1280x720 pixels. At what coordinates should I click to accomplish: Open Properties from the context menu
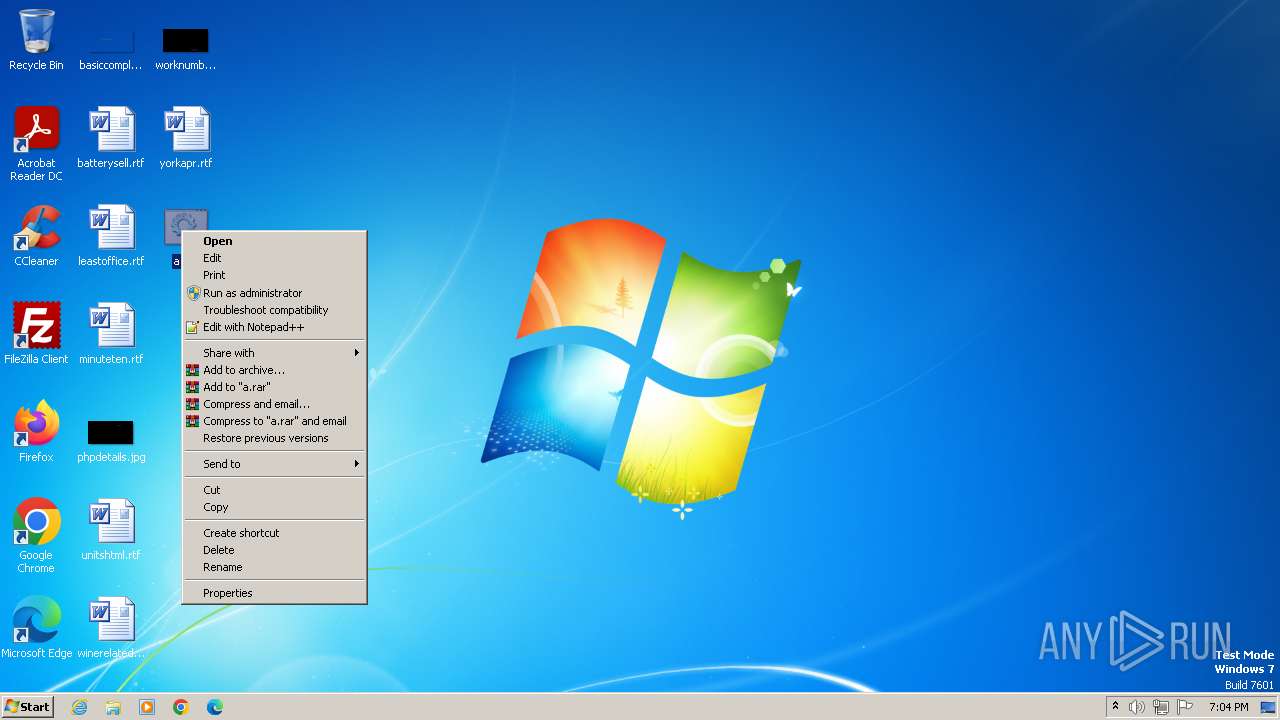pyautogui.click(x=275, y=593)
